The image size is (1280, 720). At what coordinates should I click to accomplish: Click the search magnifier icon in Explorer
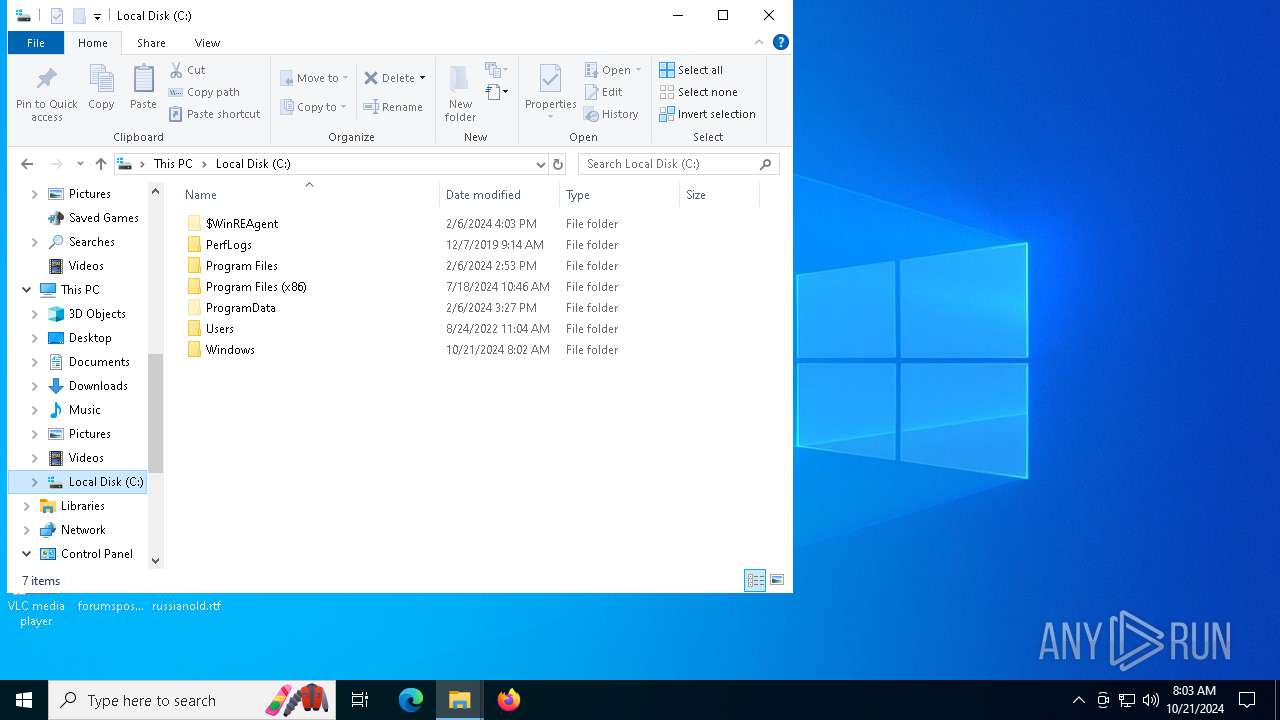[766, 164]
